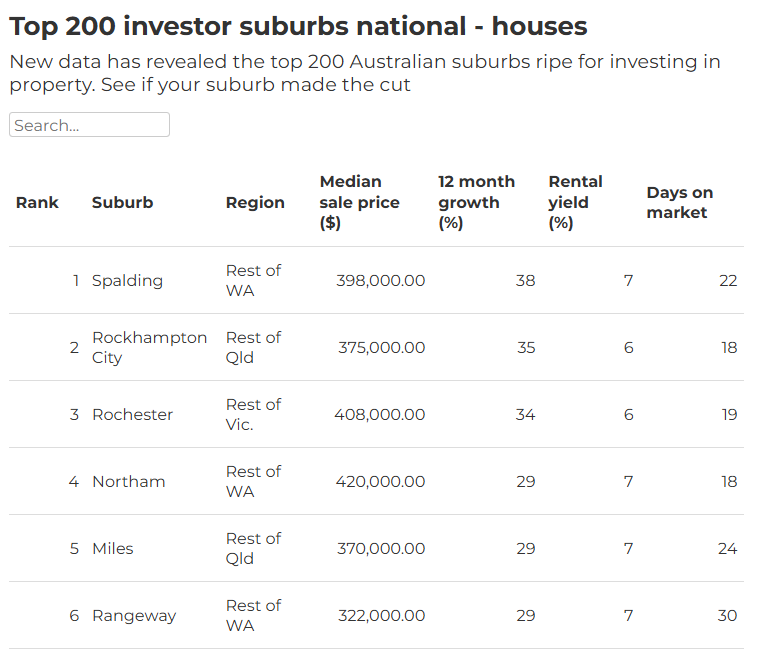Select the Northam suburb cell
Viewport: 765px width, 657px height.
pos(128,482)
